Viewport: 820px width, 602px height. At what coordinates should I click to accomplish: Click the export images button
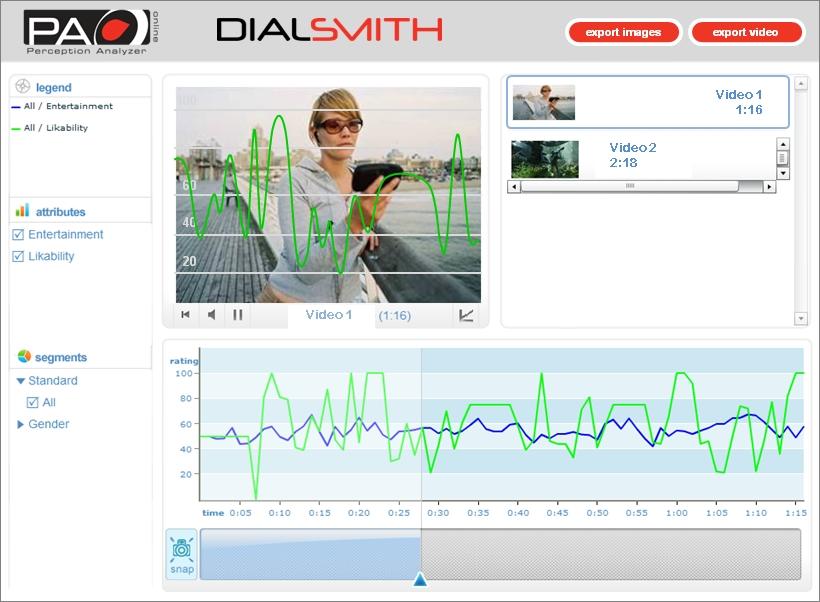point(623,32)
